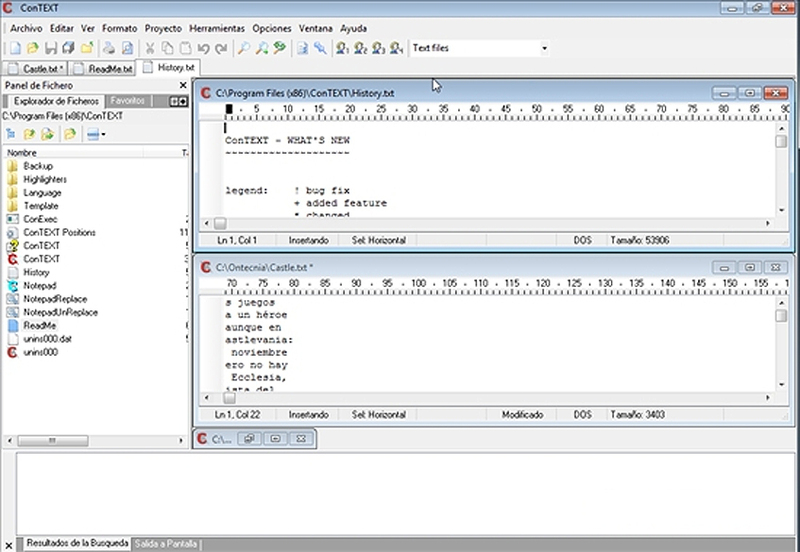Screen dimensions: 800x552
Task: Click Castle.txt window horizontal scrollbar thumb
Action: click(229, 397)
